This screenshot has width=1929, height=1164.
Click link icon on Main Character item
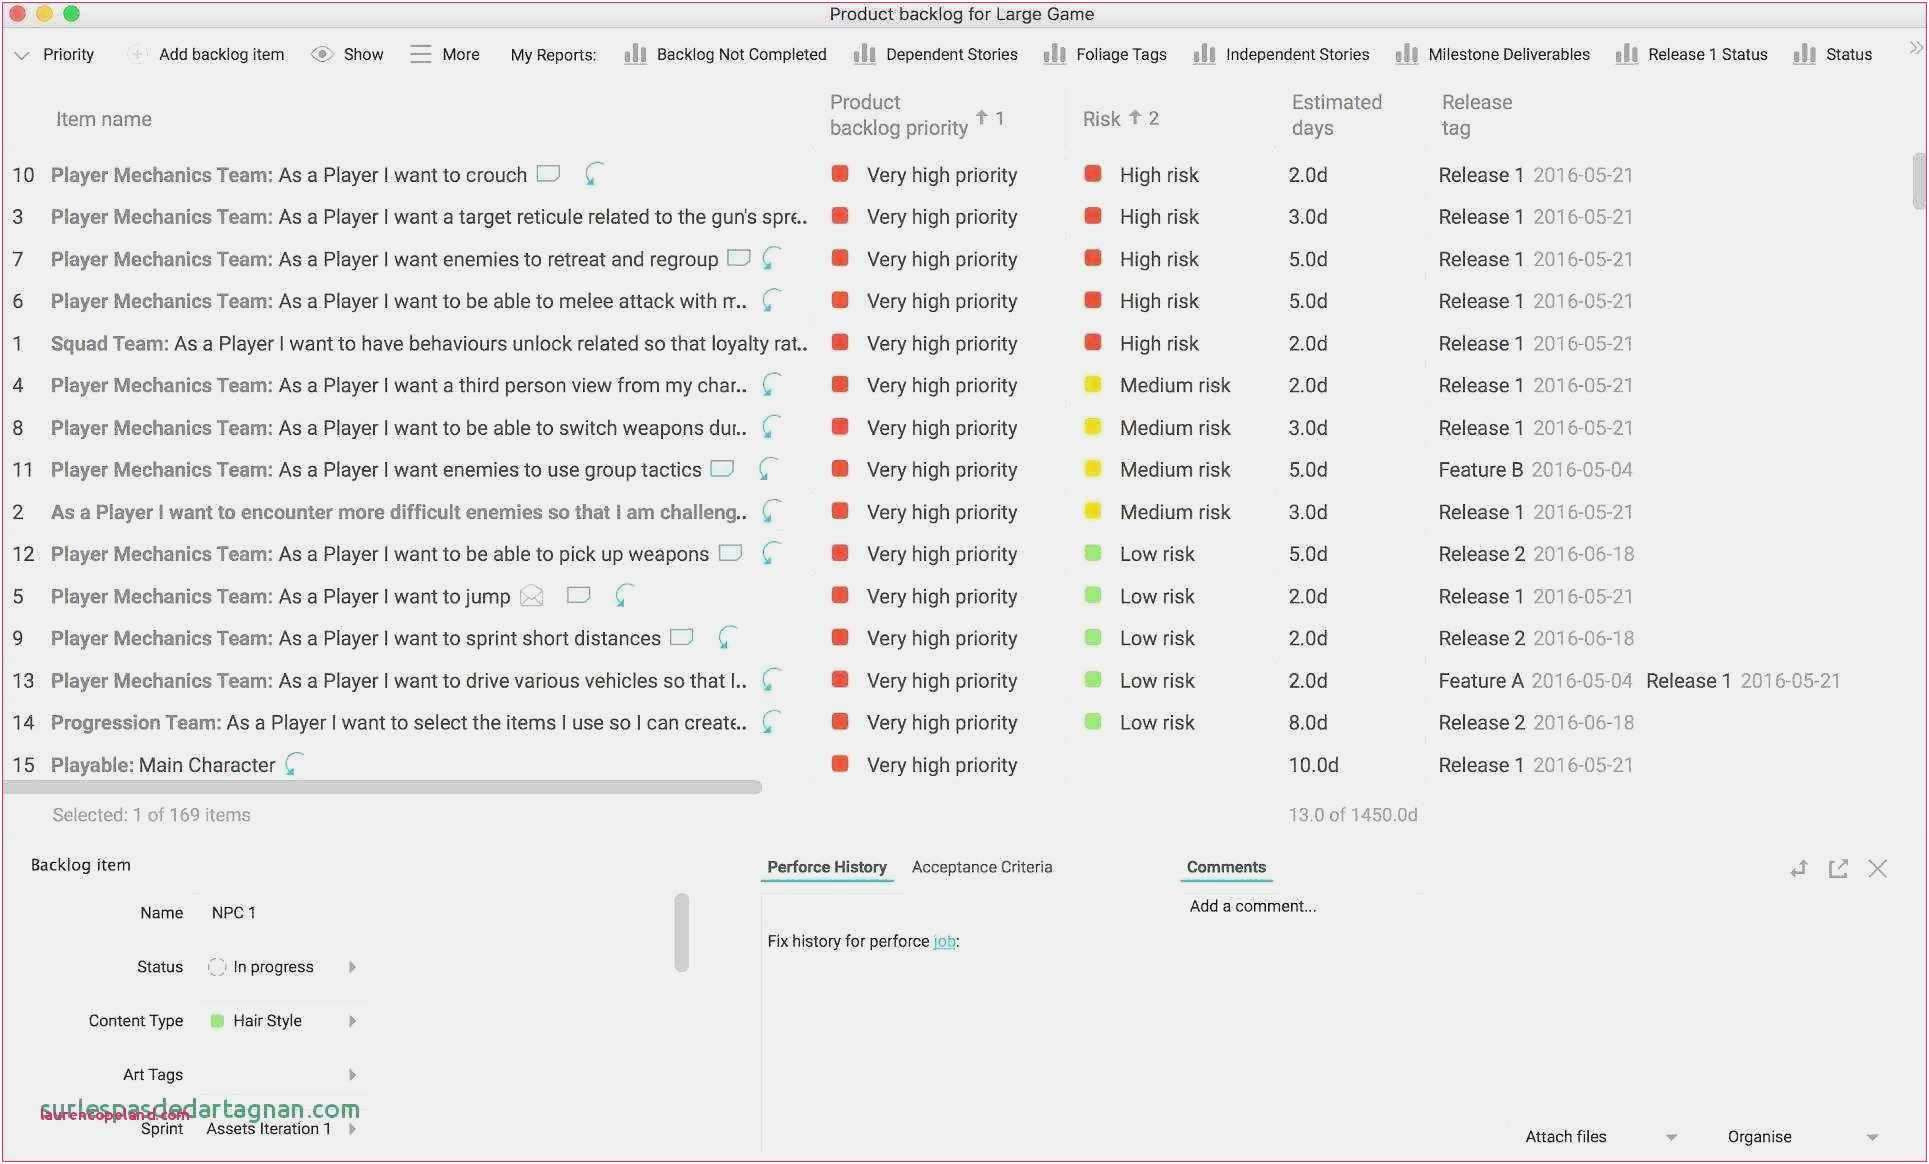click(292, 765)
